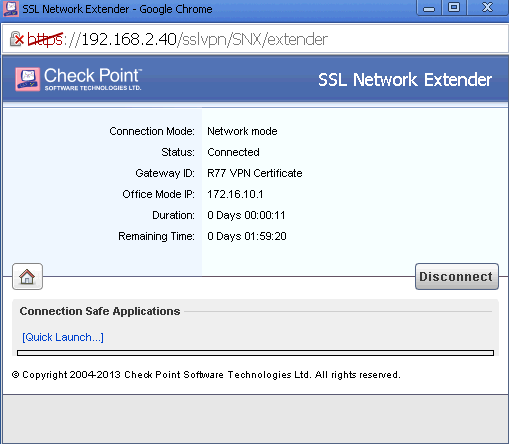Click the Duration value '0 Days 00:00:11'
The width and height of the screenshot is (509, 444).
coord(246,215)
